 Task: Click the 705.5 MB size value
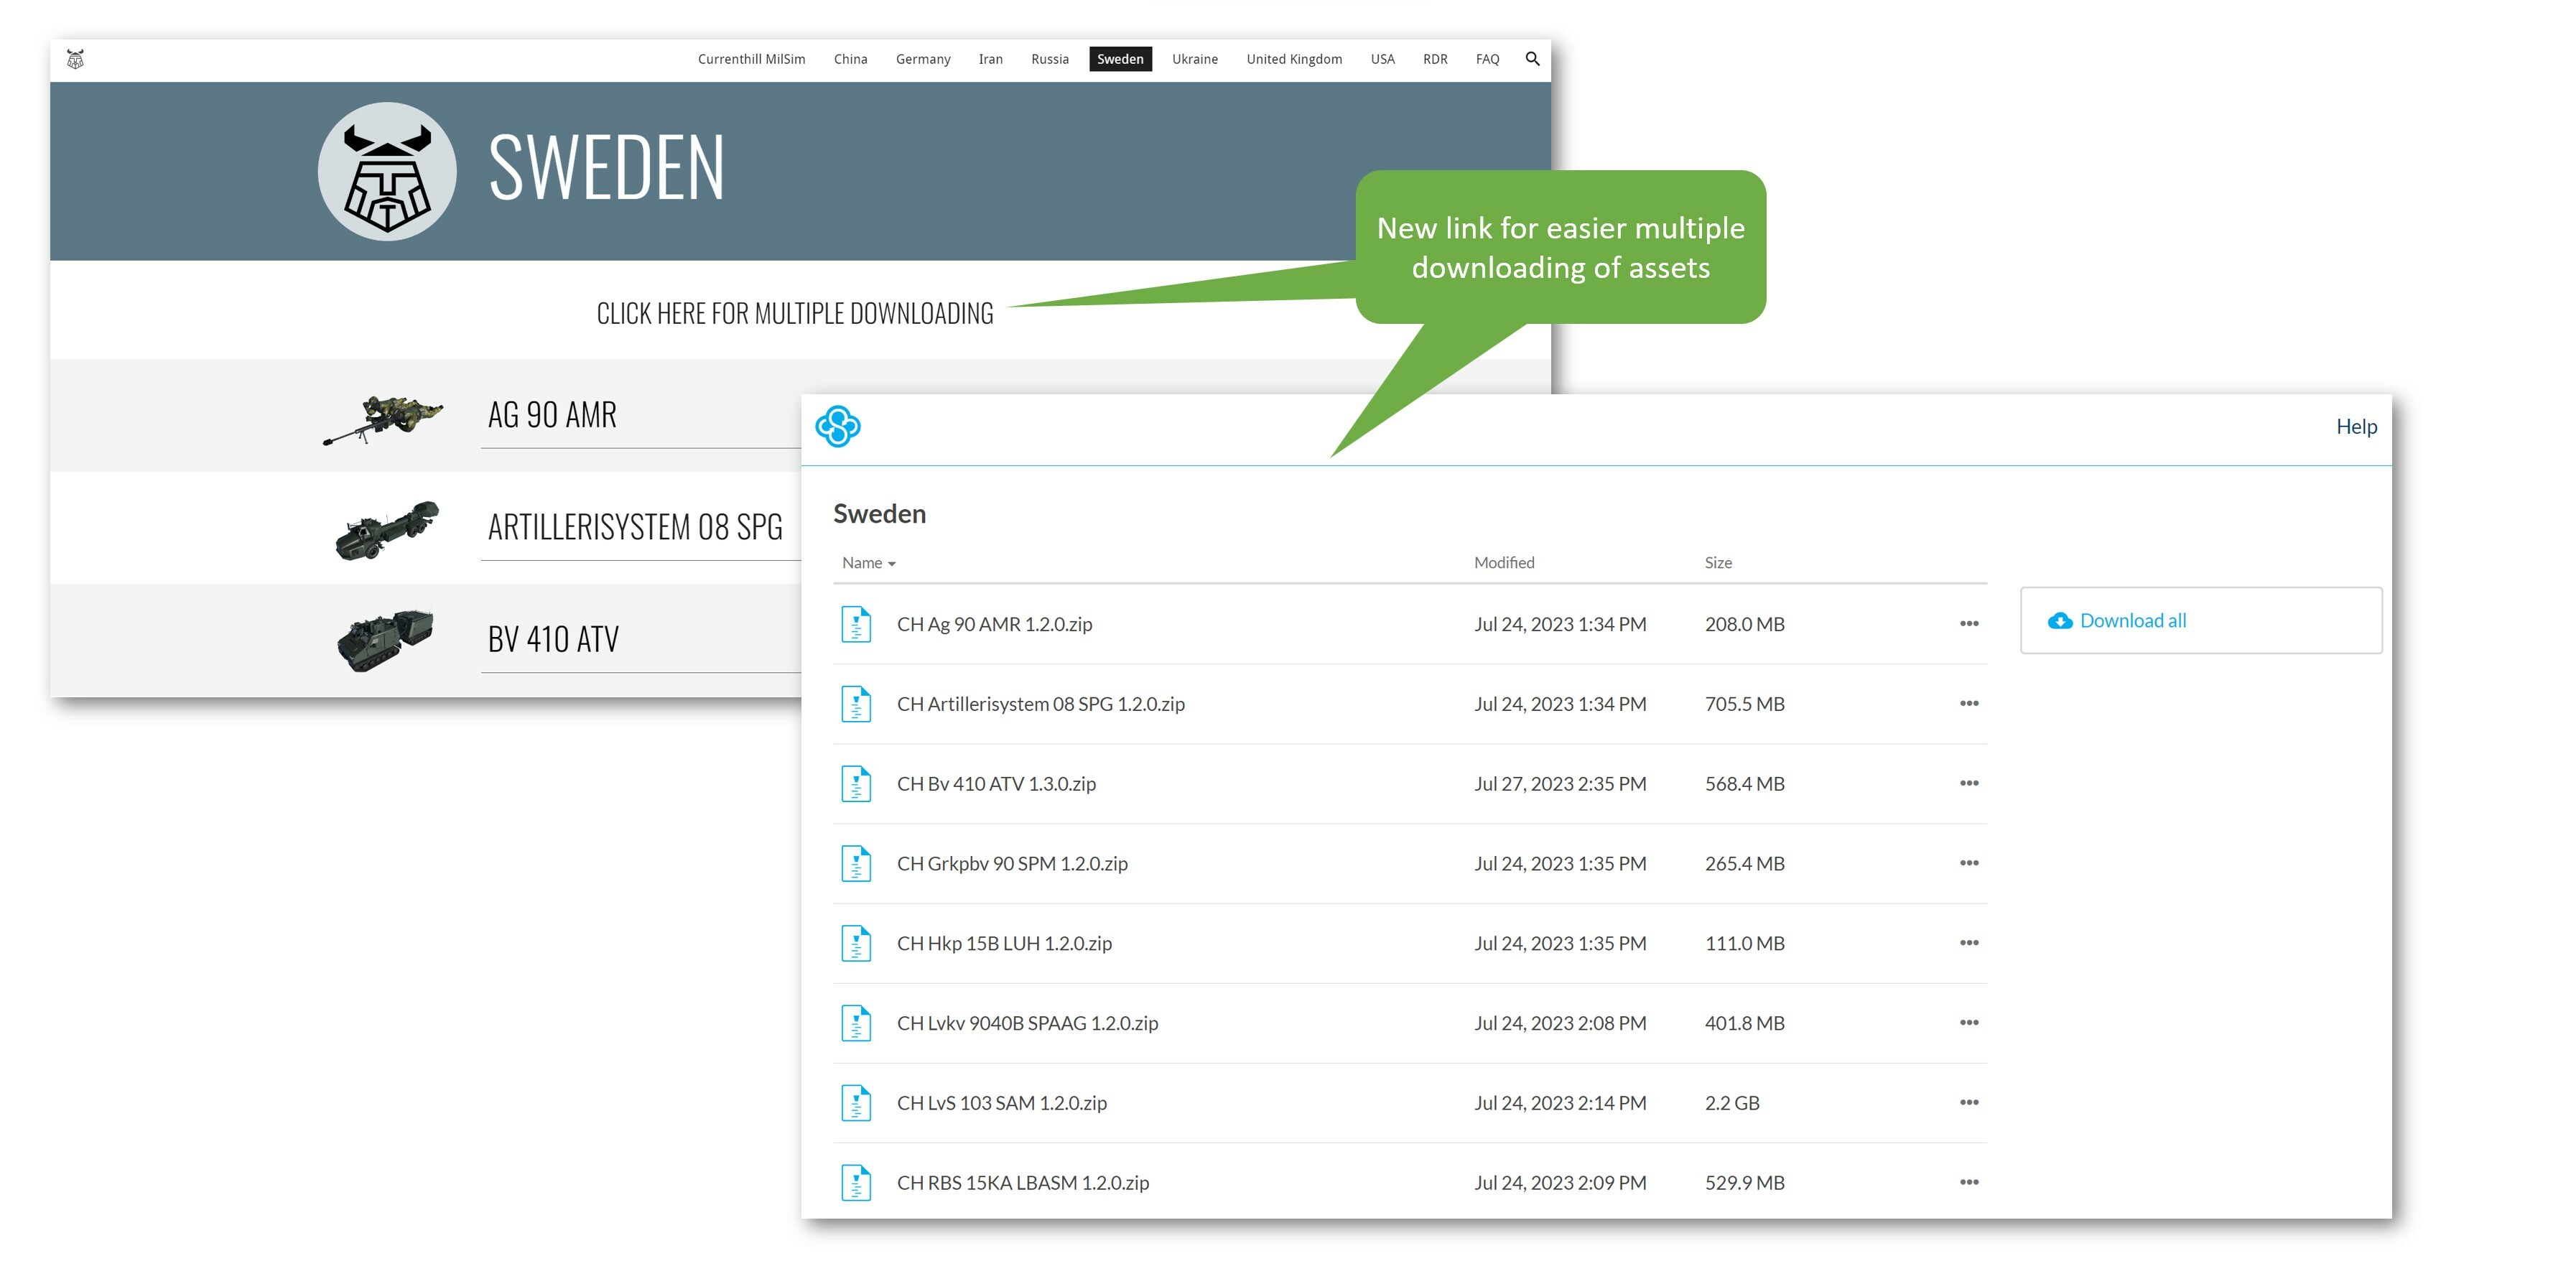(1744, 704)
